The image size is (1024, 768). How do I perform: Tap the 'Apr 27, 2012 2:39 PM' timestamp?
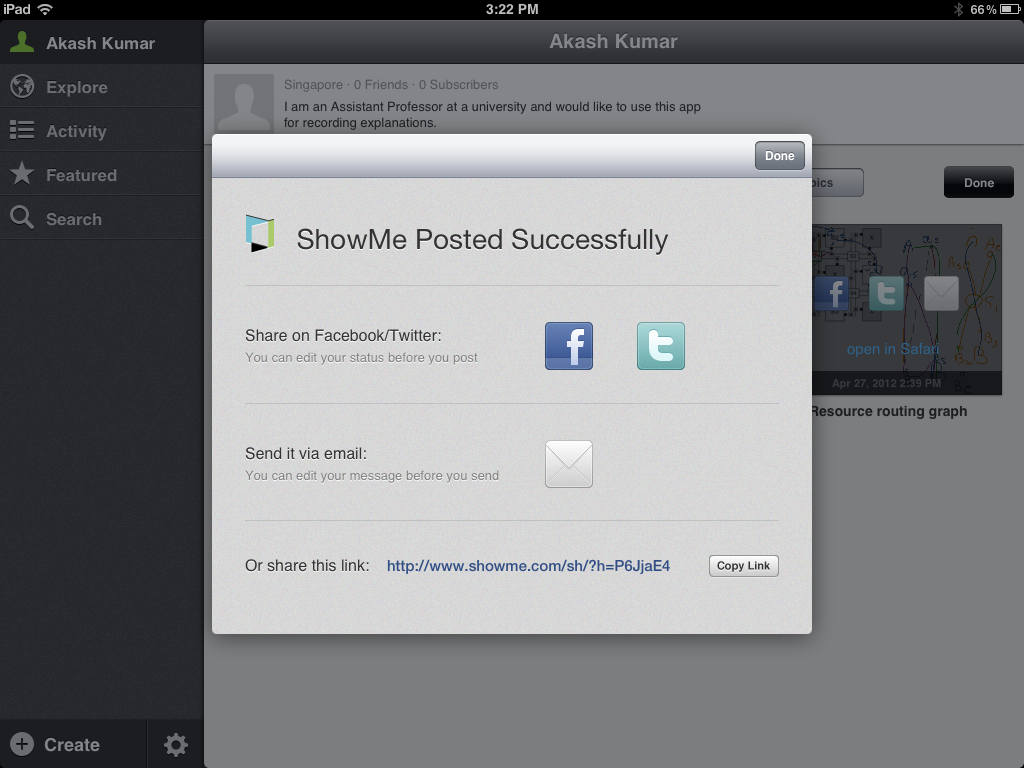pos(886,383)
